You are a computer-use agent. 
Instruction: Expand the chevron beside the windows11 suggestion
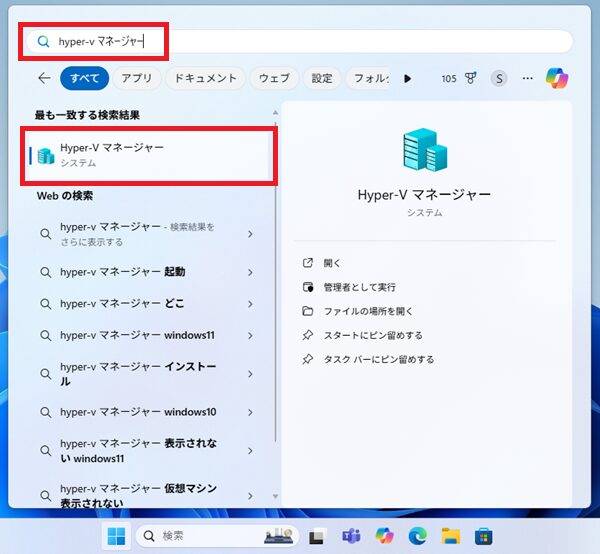(x=250, y=336)
